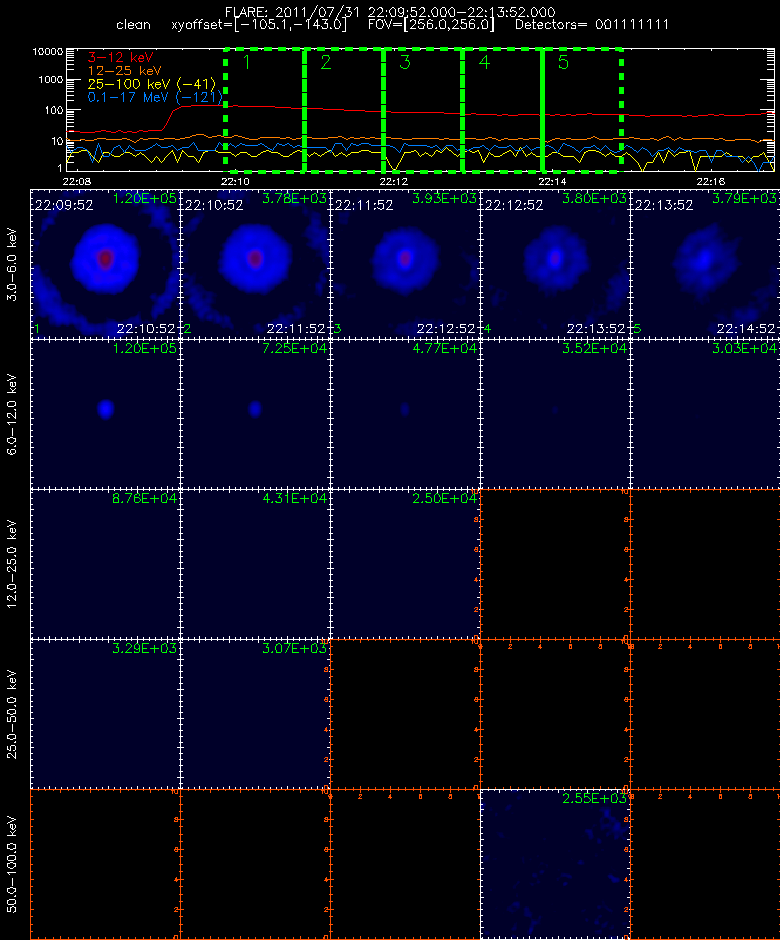Select the 6.0-12.0 keV image labeled 1.20E+05

(x=106, y=414)
